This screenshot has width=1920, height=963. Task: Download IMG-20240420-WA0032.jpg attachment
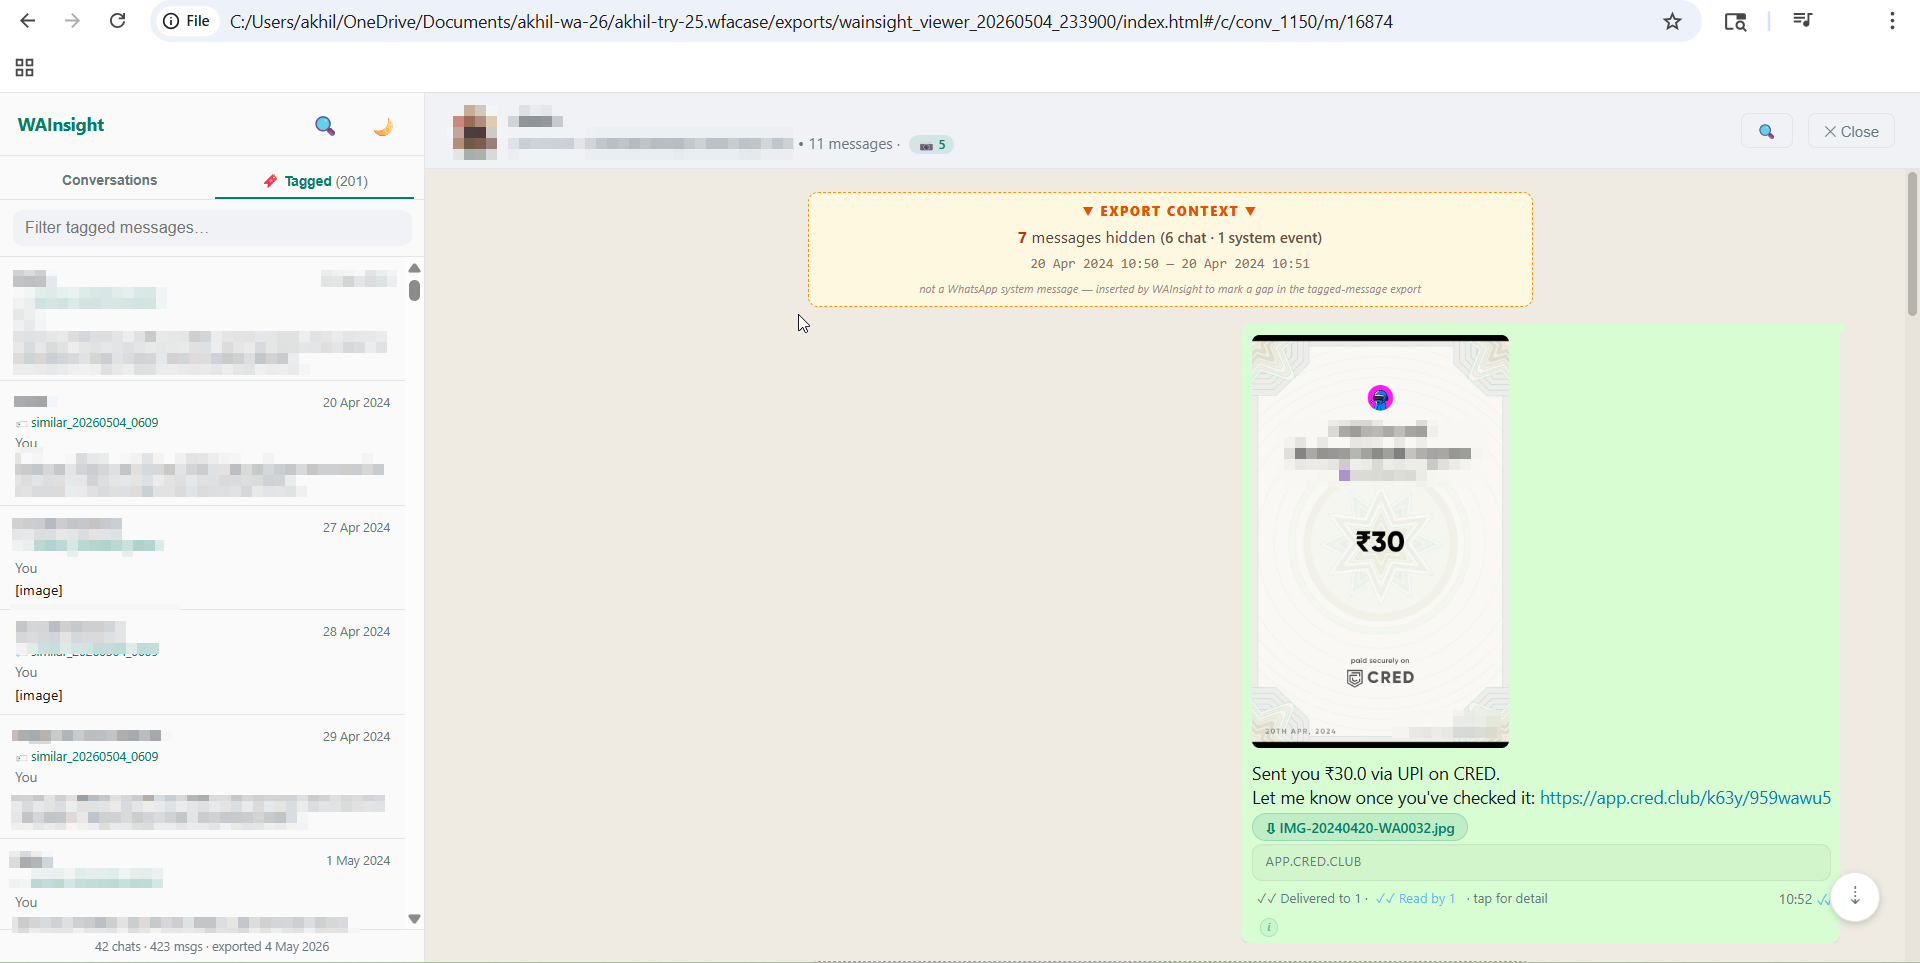click(1360, 828)
